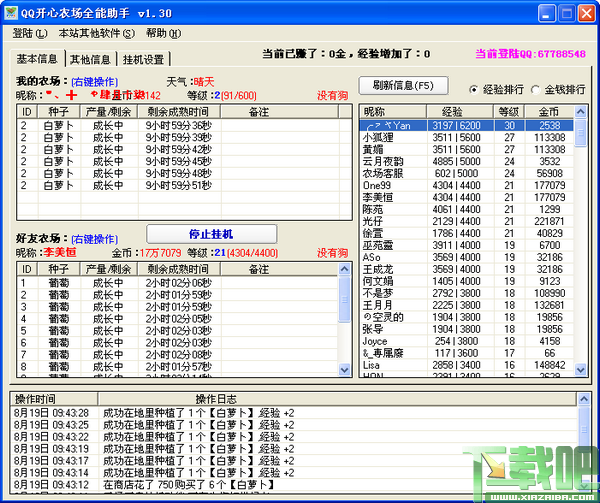
Task: Sort ranking list by 等级 column header
Action: point(509,112)
